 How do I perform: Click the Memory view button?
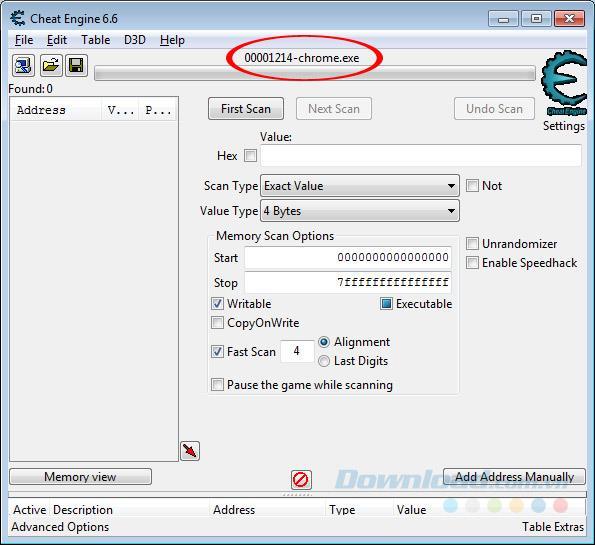pyautogui.click(x=80, y=477)
